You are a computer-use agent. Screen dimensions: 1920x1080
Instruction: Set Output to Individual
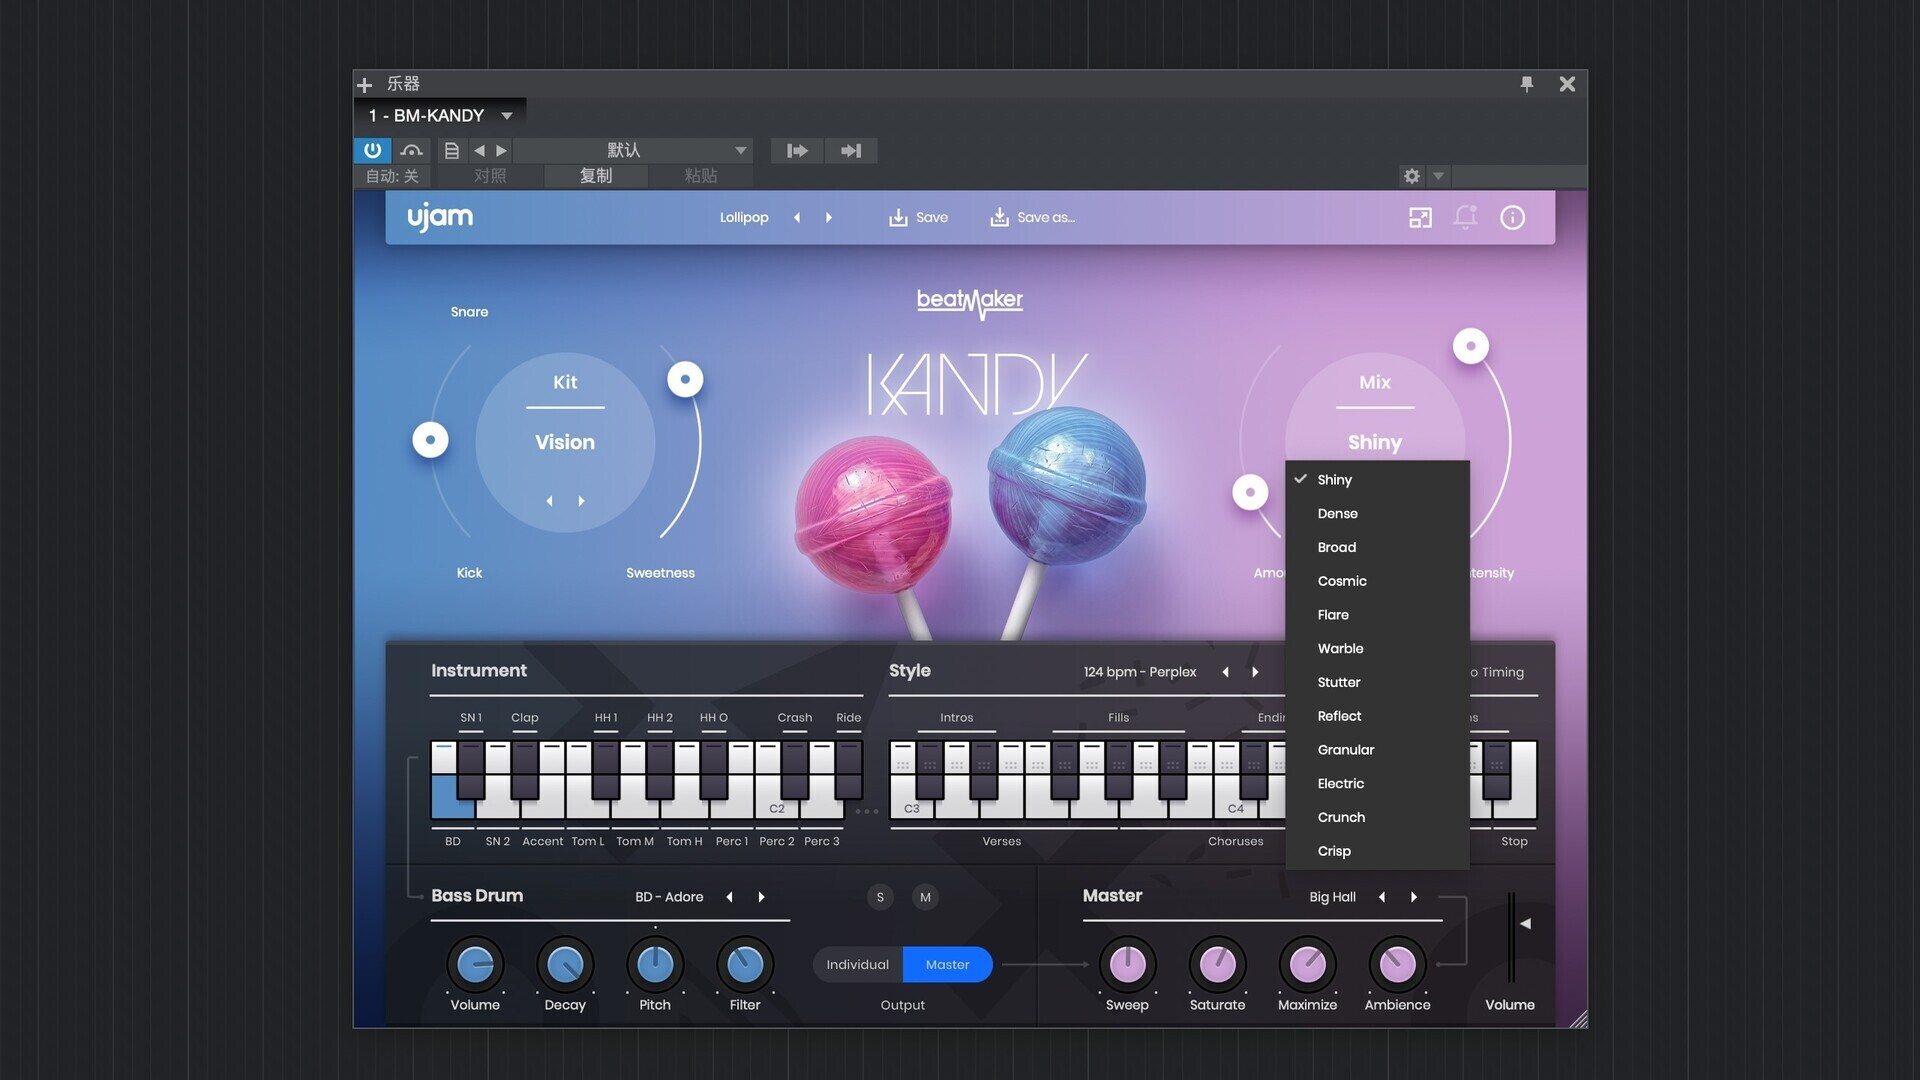[x=857, y=965]
